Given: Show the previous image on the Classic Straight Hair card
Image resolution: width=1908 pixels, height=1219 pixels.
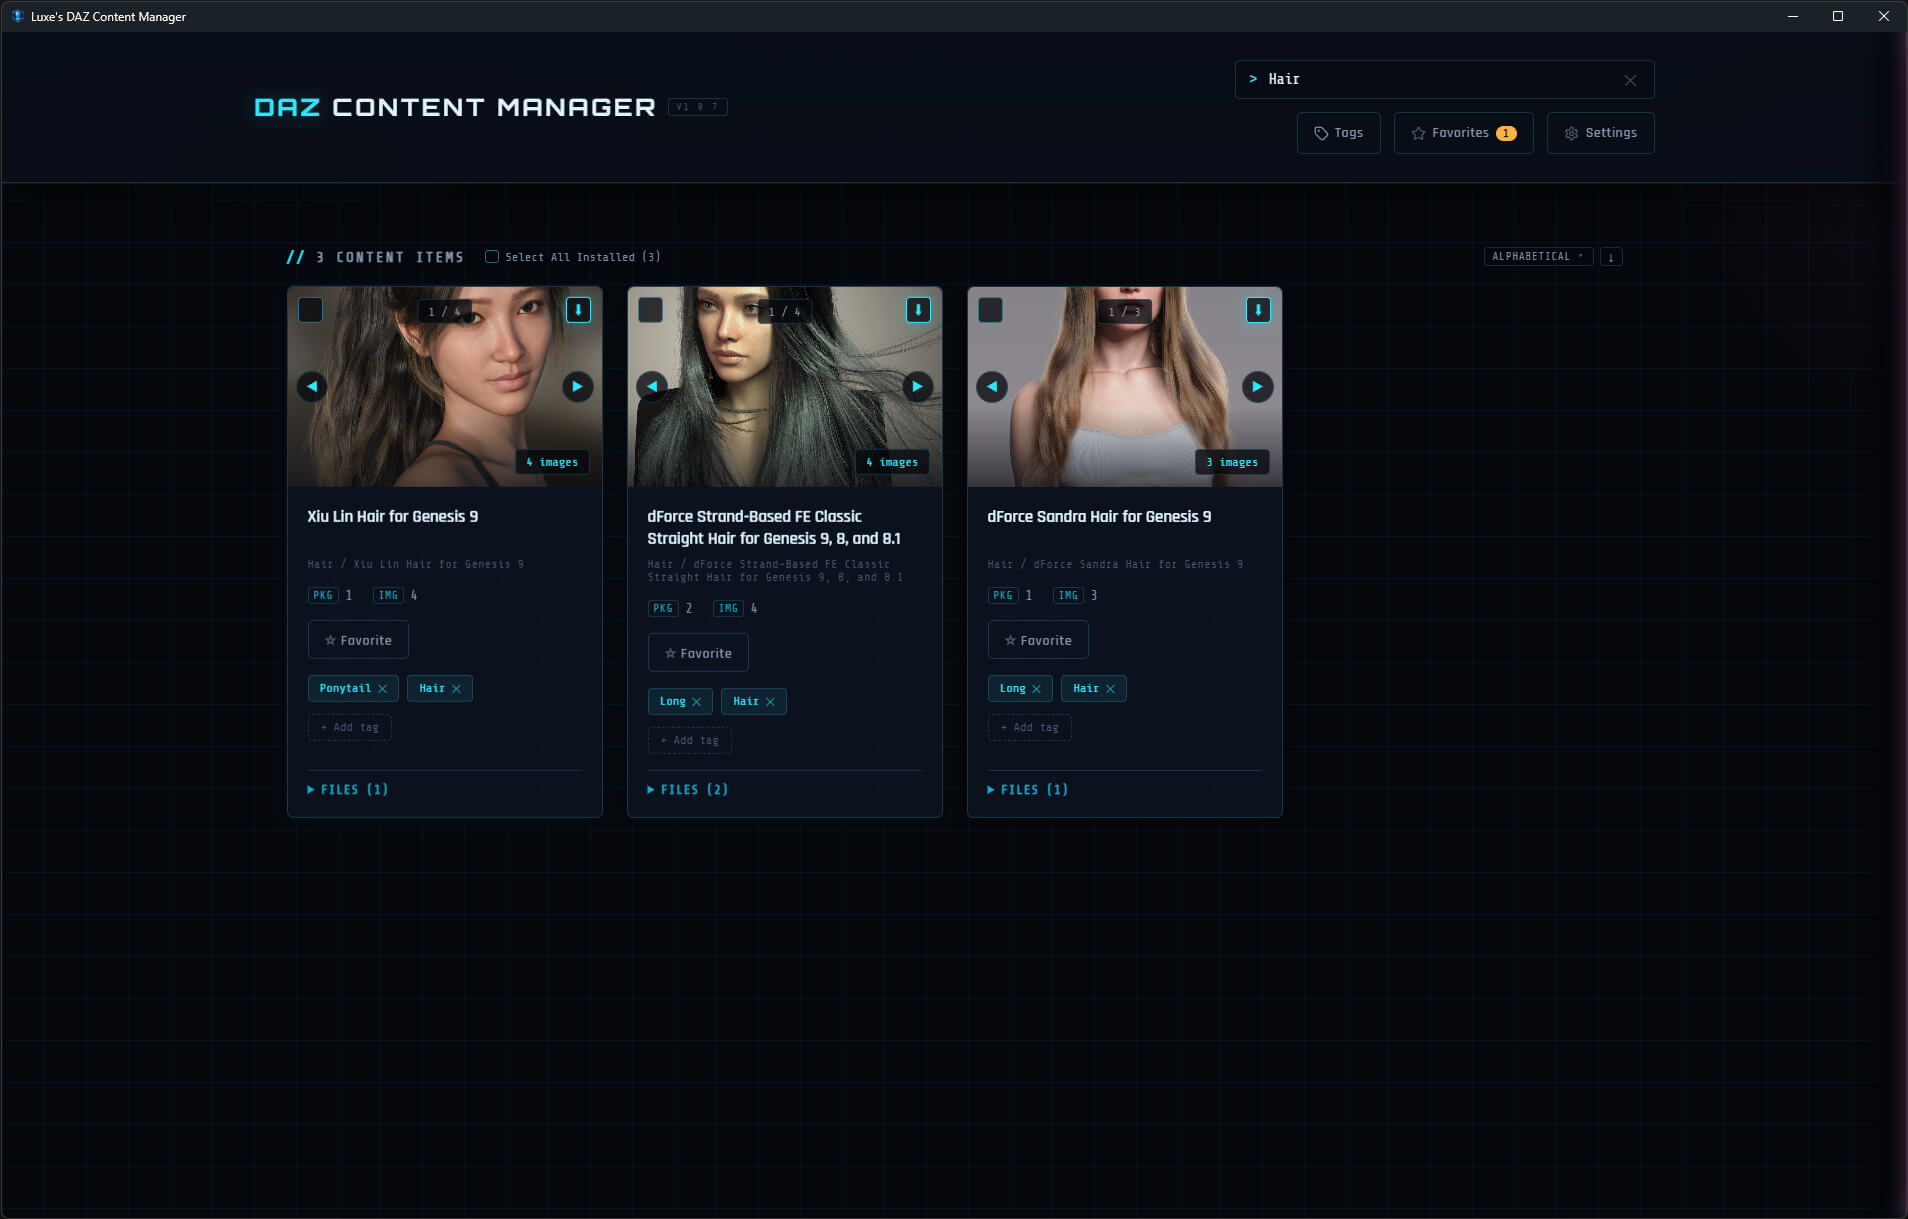Looking at the screenshot, I should click(652, 387).
